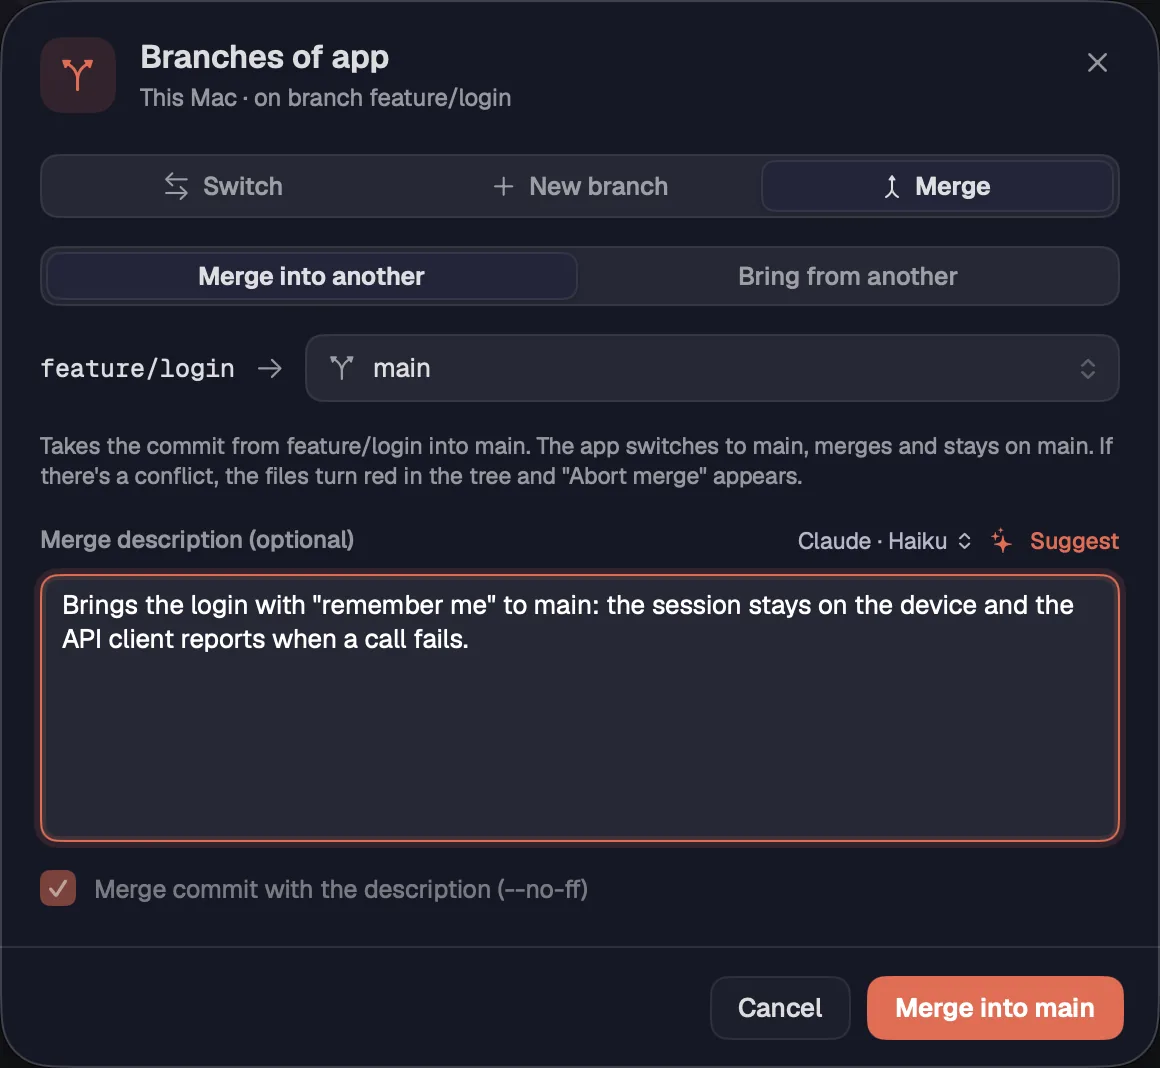Click the arrow after feature/login
Screen dimensions: 1160x1068
tap(270, 368)
